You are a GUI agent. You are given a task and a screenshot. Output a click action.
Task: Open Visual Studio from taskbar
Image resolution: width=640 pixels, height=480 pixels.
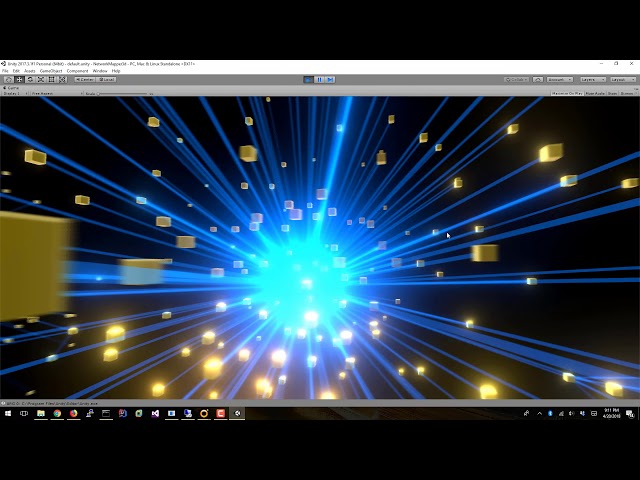[155, 413]
